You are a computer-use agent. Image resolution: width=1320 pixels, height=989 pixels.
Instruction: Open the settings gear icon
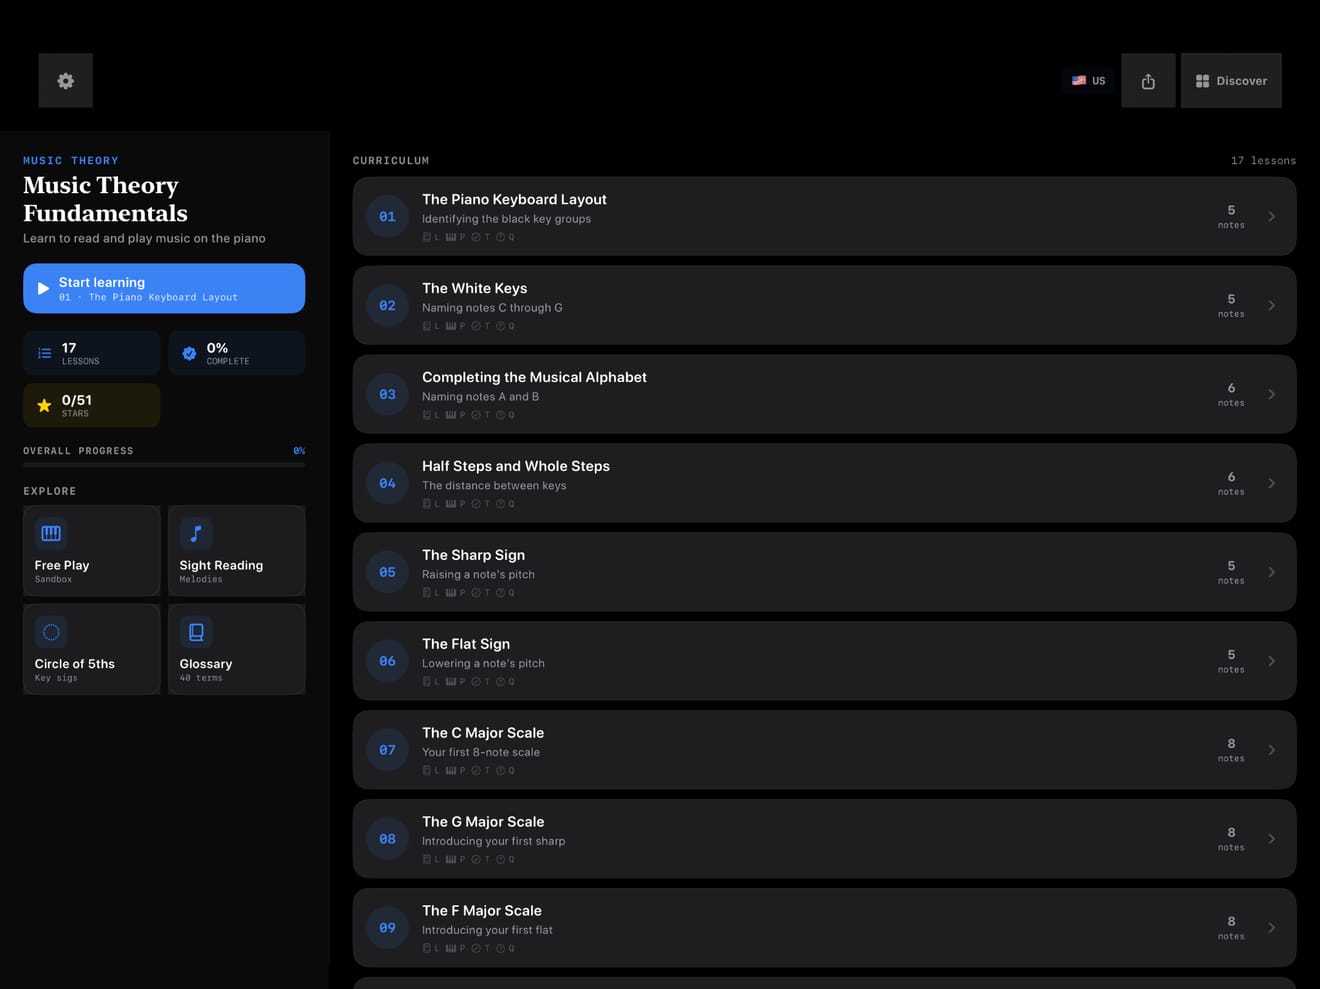pos(66,81)
